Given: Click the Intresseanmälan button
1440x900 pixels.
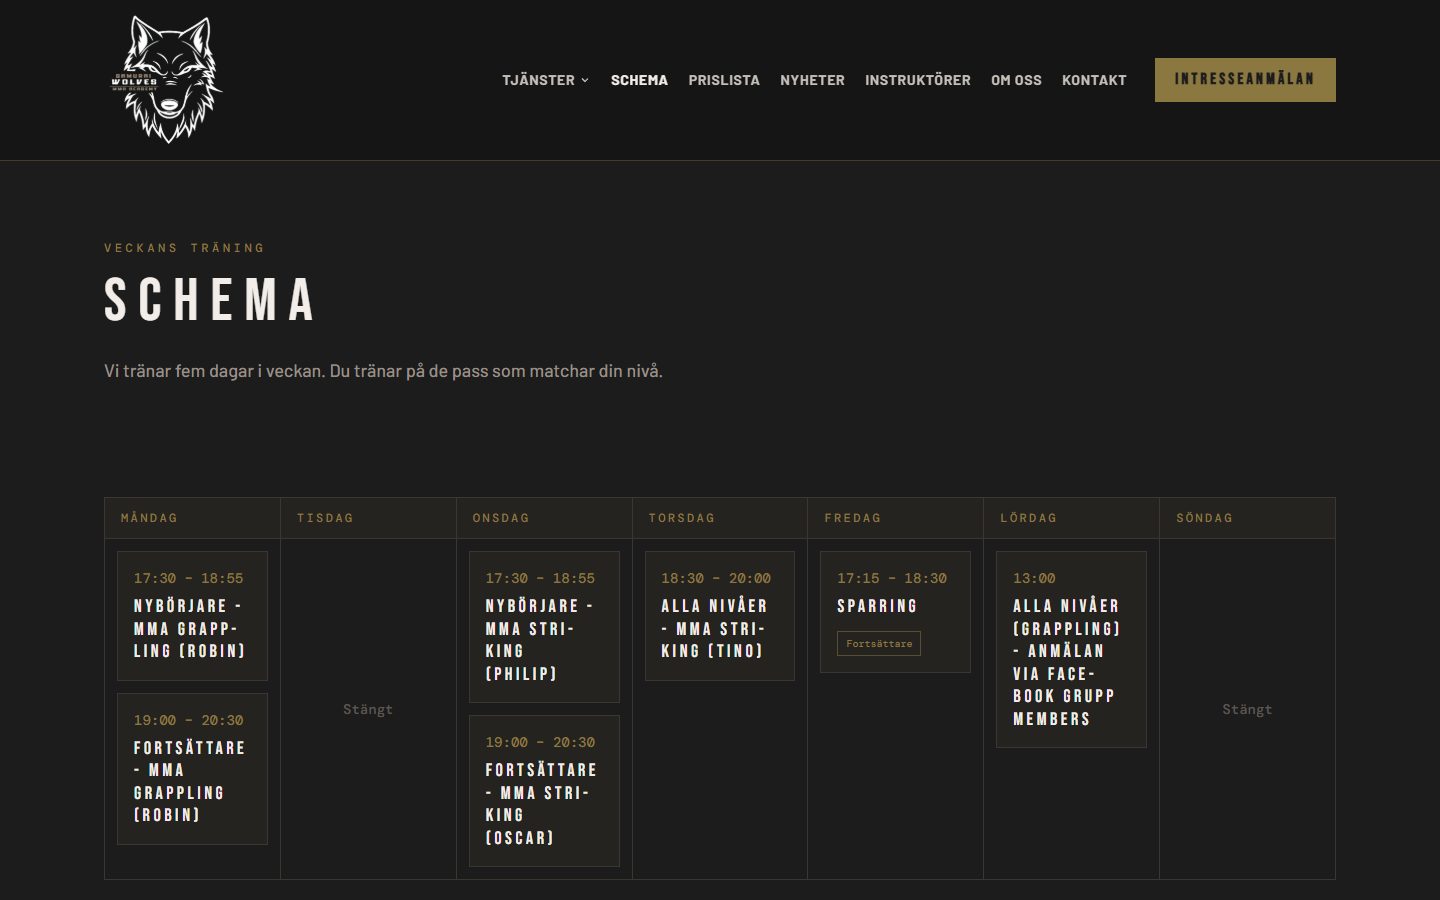Looking at the screenshot, I should click(x=1245, y=80).
